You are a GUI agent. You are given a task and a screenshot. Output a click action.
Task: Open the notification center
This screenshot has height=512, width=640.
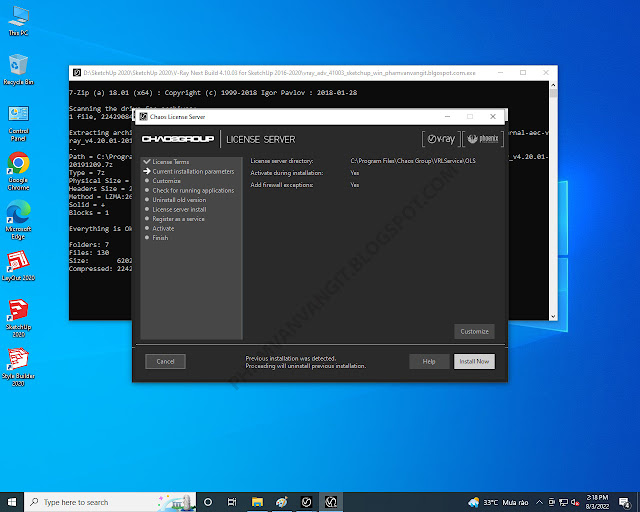tap(624, 502)
